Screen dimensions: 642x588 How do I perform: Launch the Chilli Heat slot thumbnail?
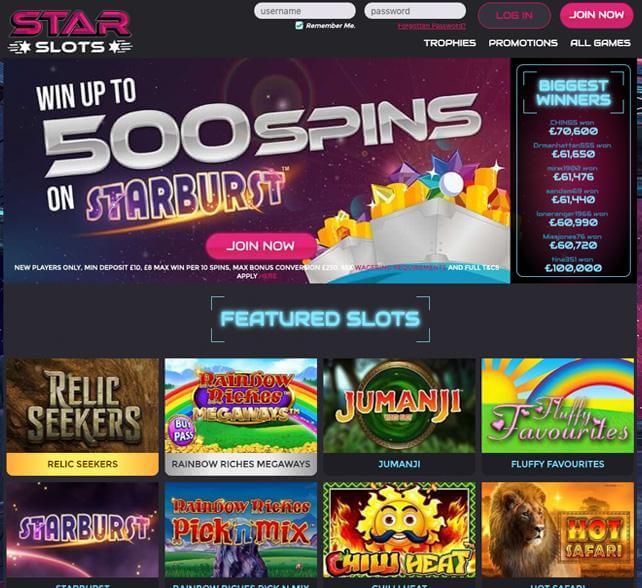399,530
